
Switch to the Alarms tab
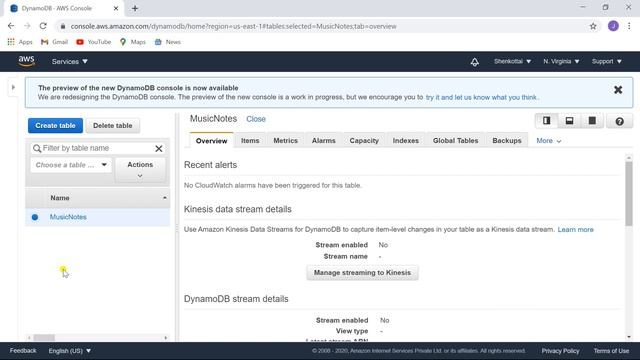(x=323, y=140)
